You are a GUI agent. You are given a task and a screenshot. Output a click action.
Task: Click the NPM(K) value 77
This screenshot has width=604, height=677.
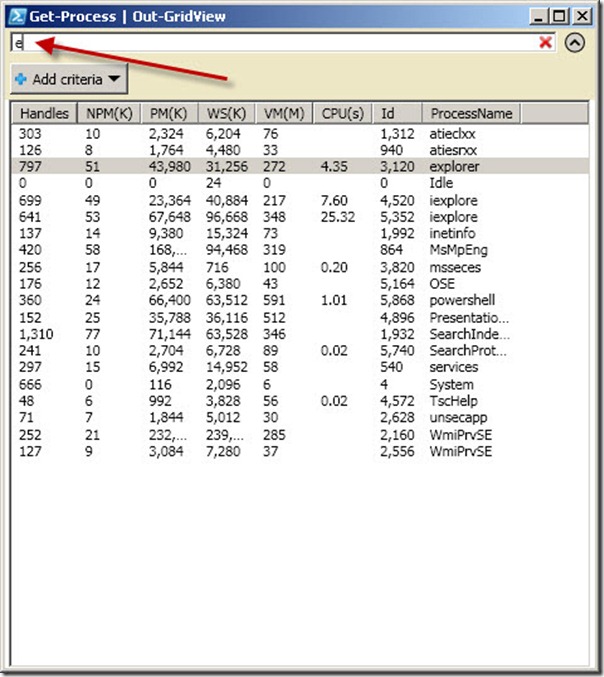92,334
